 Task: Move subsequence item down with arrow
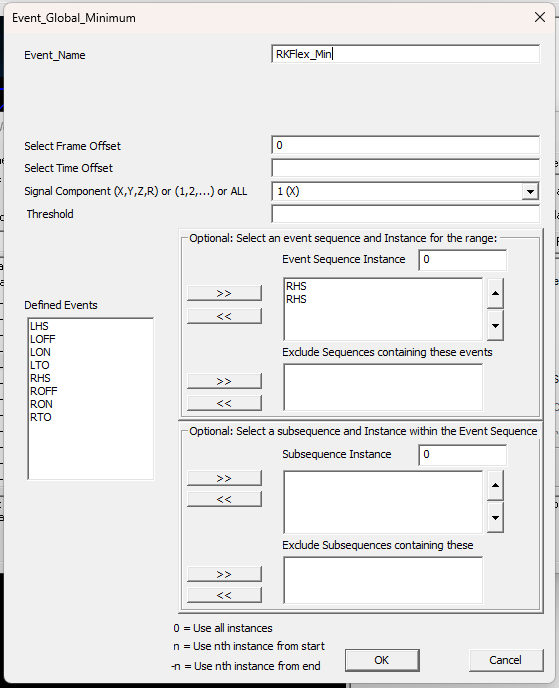pyautogui.click(x=495, y=518)
